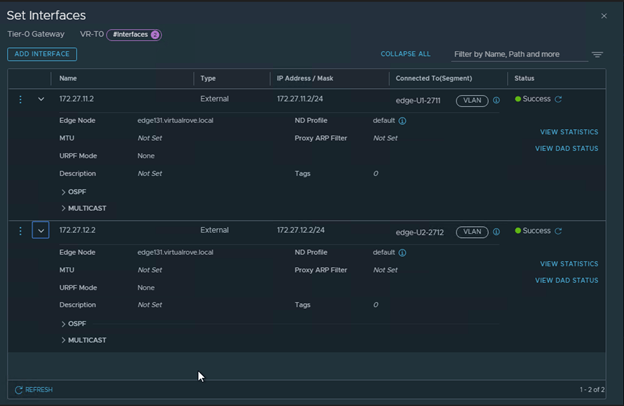Click the ADD INTERFACE button
The width and height of the screenshot is (624, 406).
tap(42, 54)
